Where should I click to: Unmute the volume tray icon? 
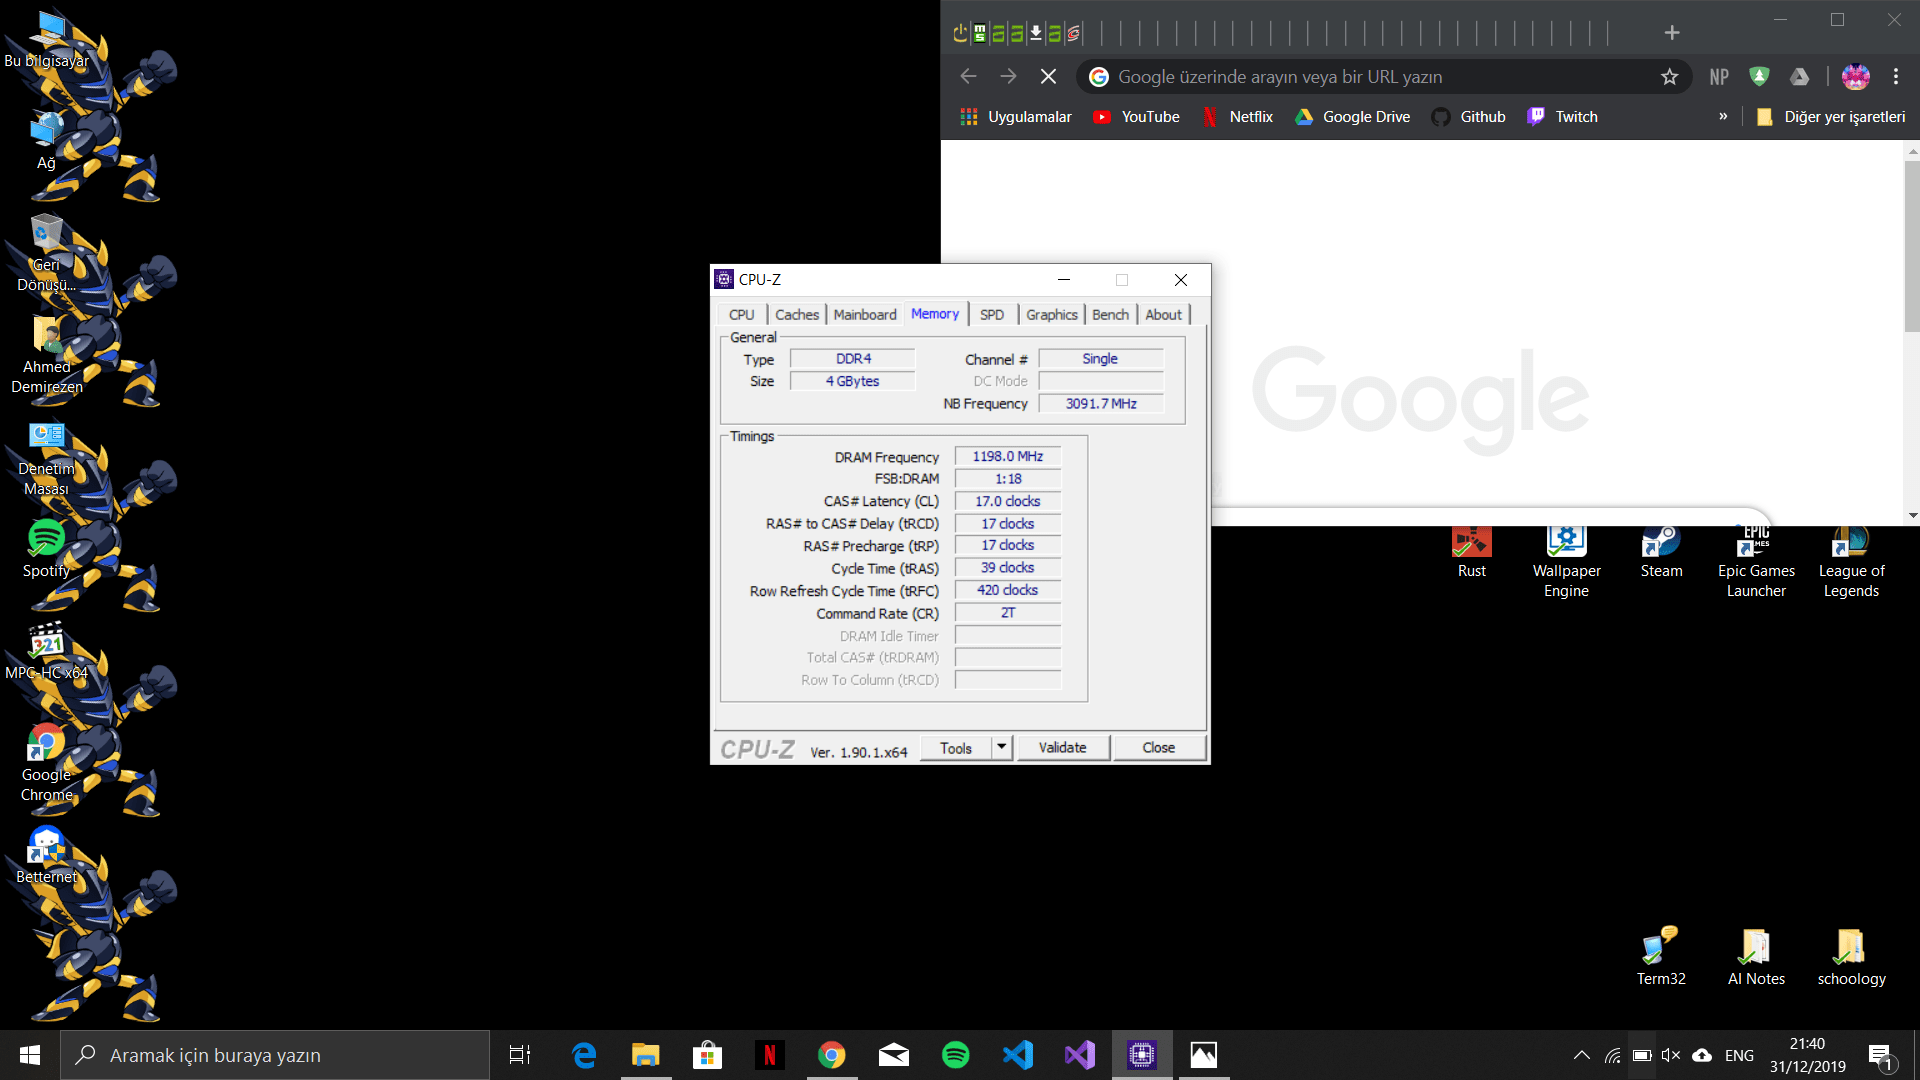(x=1671, y=1055)
